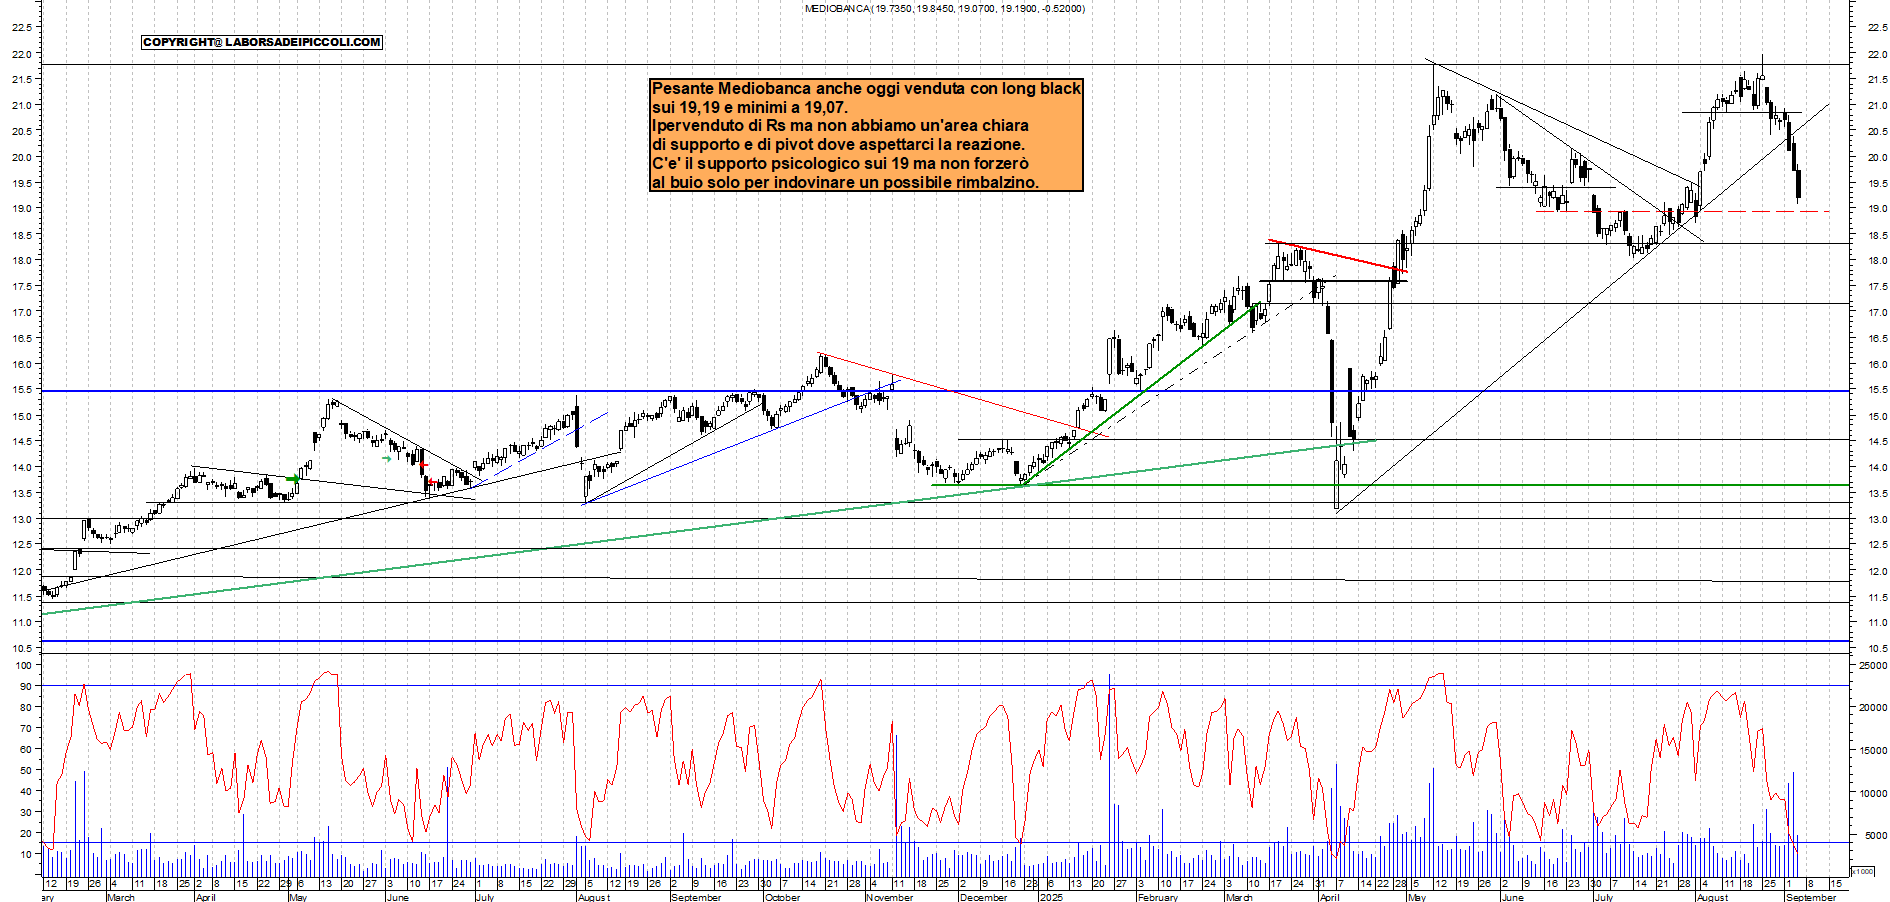Click 13.5 on the right price axis
This screenshot has width=1890, height=902.
click(x=1876, y=493)
